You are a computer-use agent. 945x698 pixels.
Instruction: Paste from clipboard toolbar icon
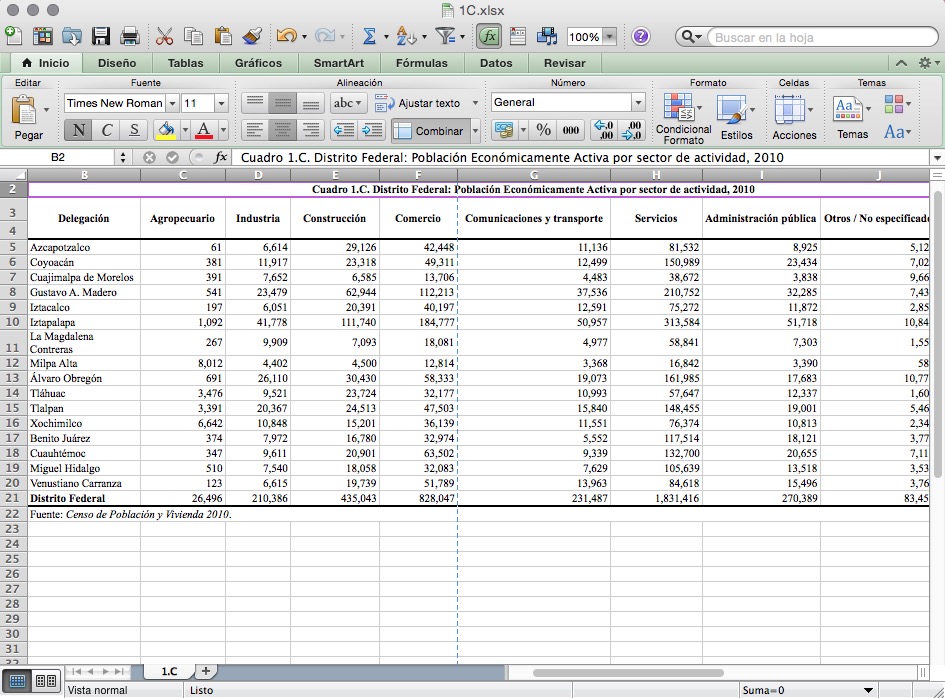[x=222, y=36]
